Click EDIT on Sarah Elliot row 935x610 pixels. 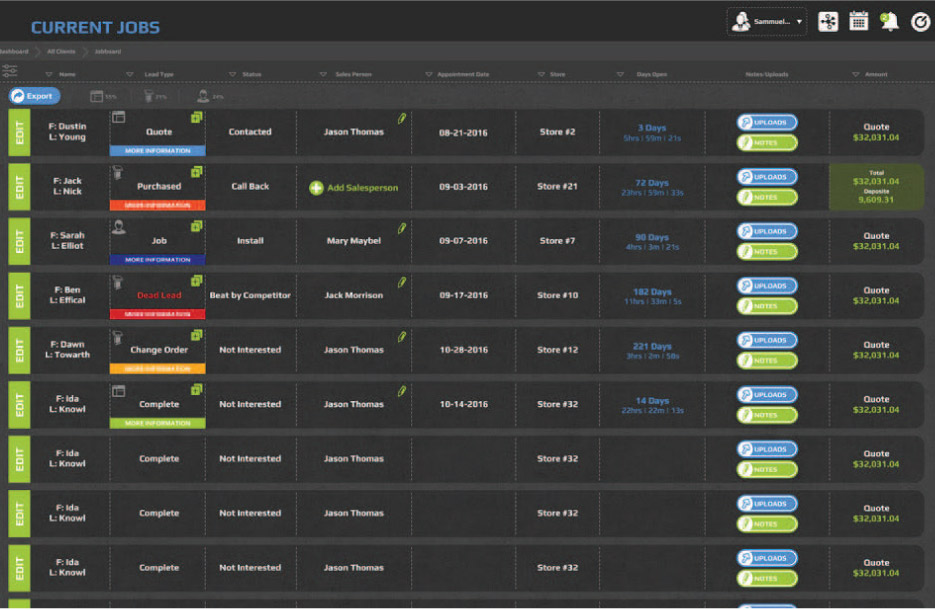(x=19, y=241)
